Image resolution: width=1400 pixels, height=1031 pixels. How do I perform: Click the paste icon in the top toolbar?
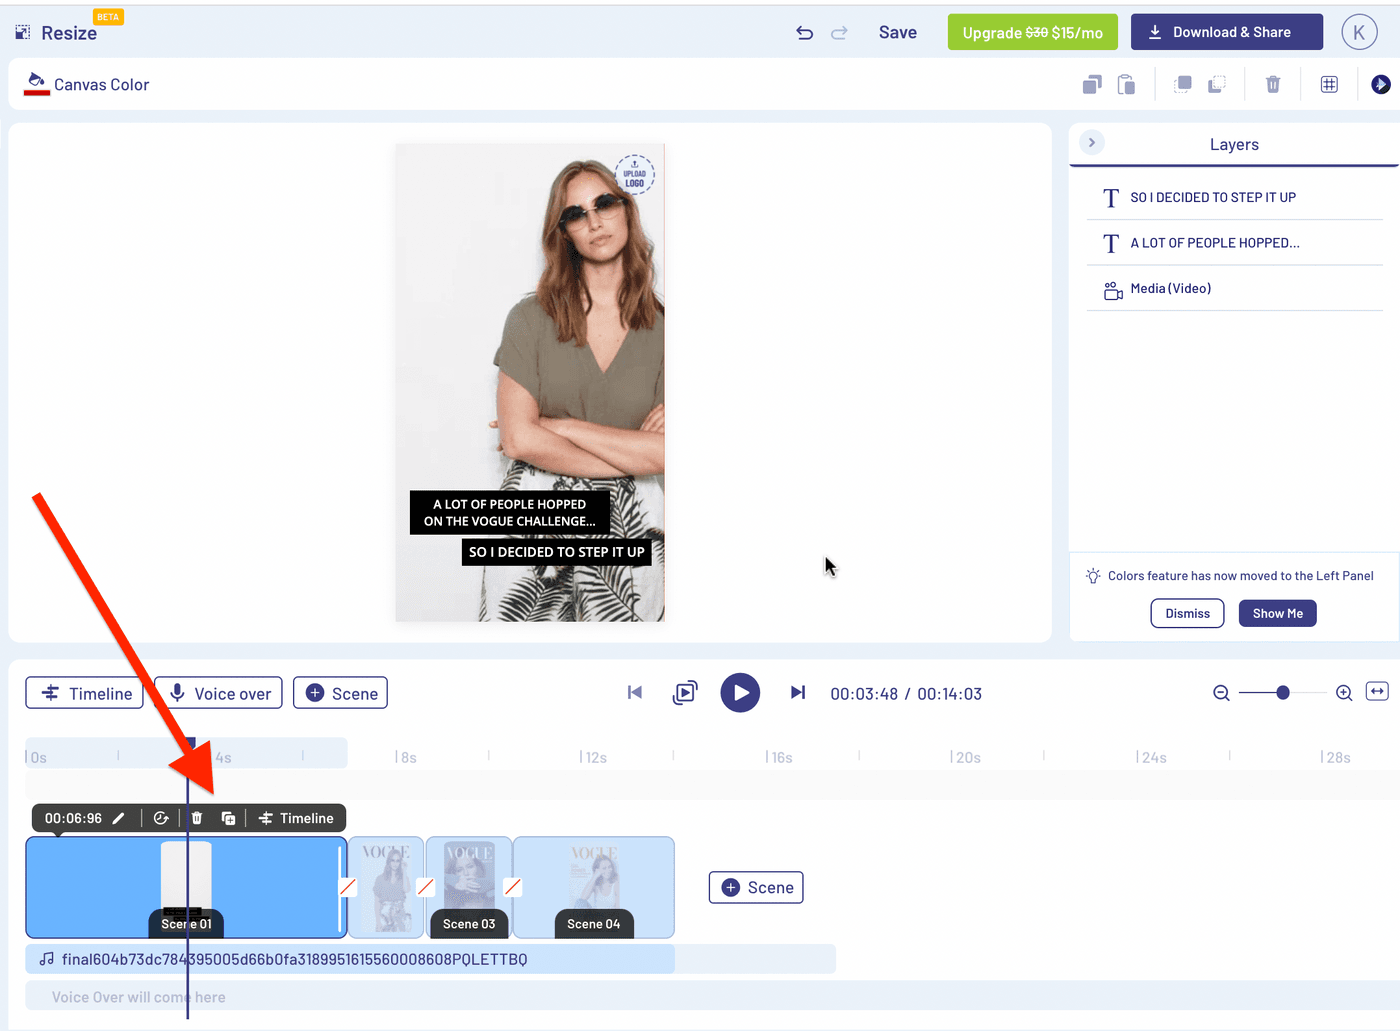point(1126,84)
